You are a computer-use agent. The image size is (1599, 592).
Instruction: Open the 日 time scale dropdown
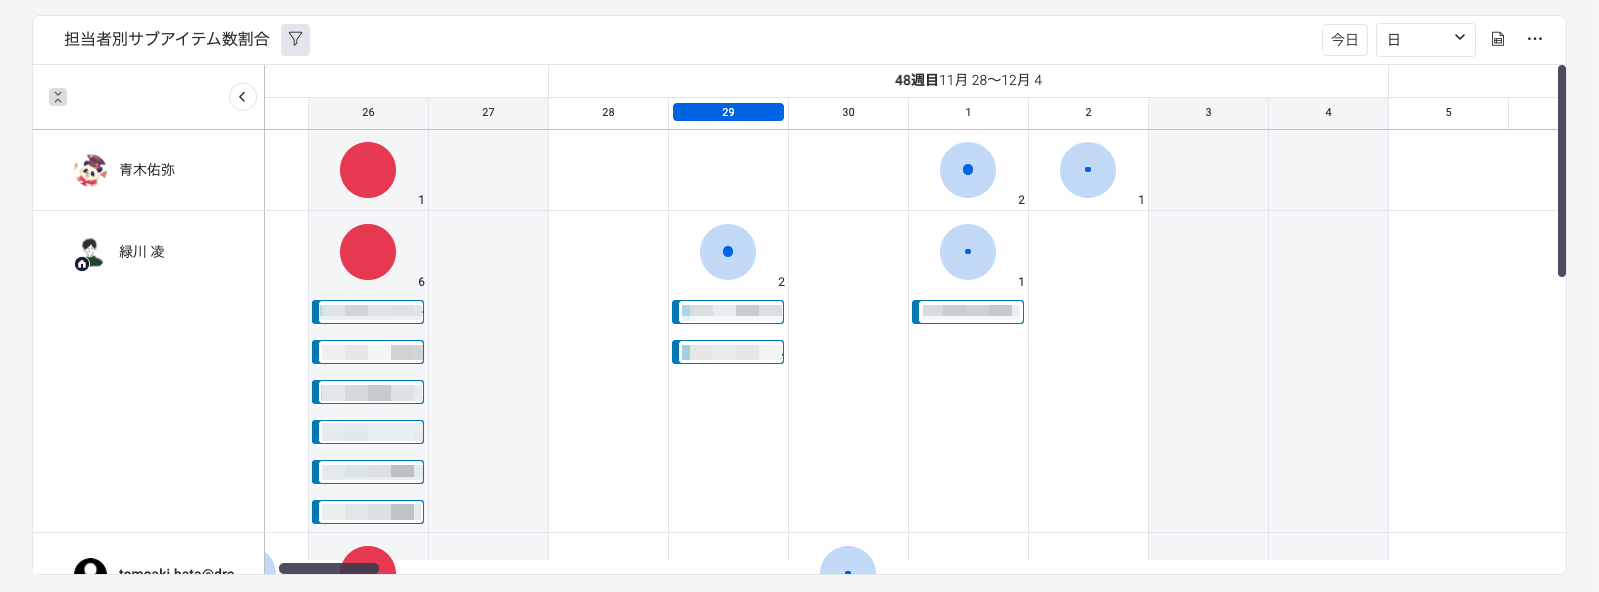click(1425, 40)
